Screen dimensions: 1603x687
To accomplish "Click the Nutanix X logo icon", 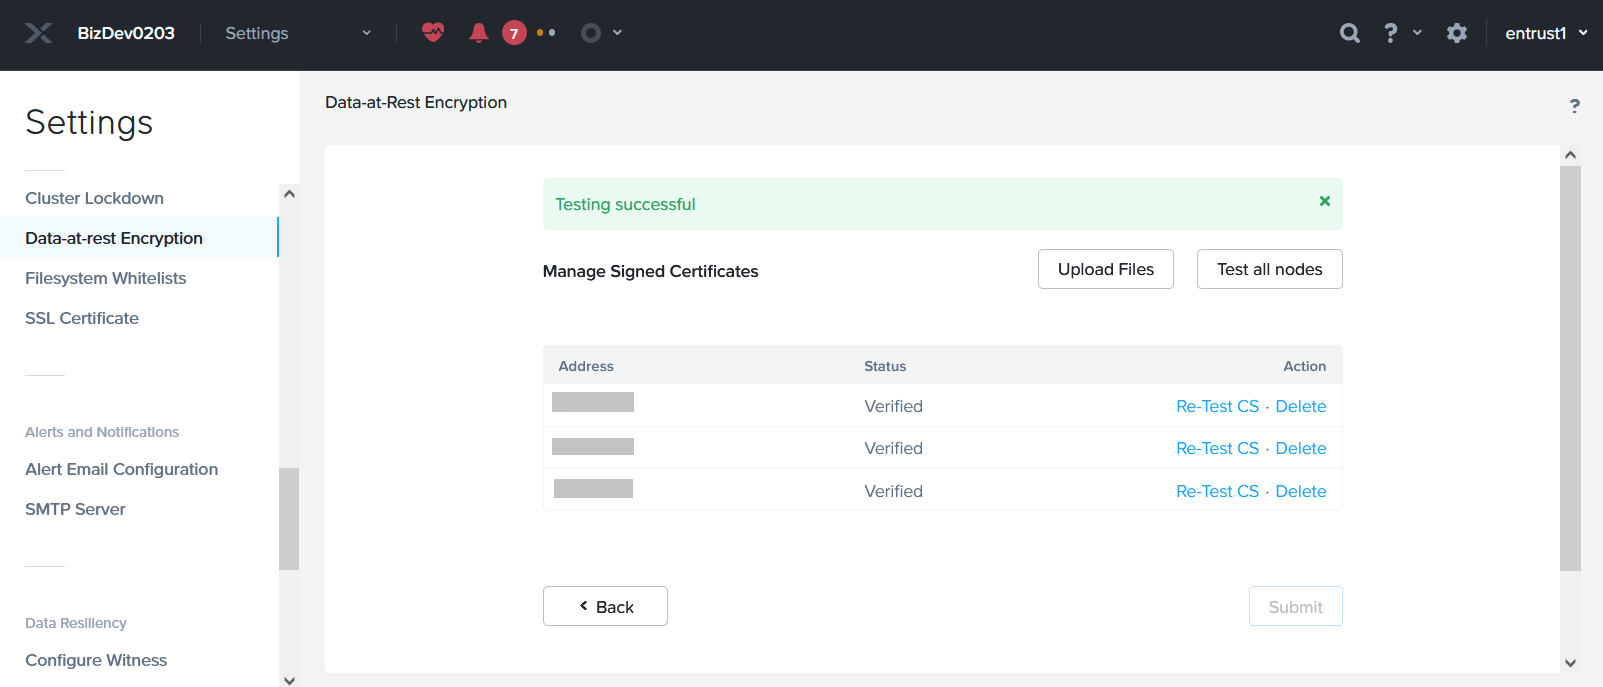I will 39,33.
